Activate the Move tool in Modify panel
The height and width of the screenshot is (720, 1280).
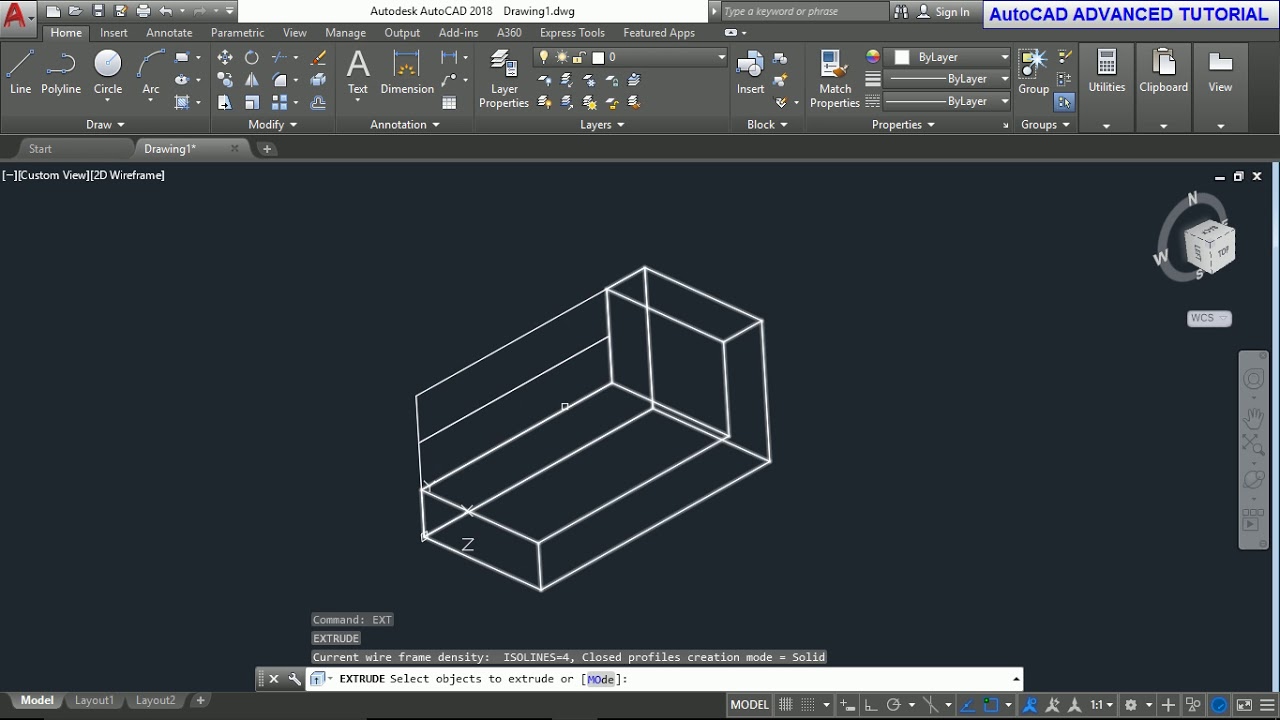pyautogui.click(x=225, y=58)
